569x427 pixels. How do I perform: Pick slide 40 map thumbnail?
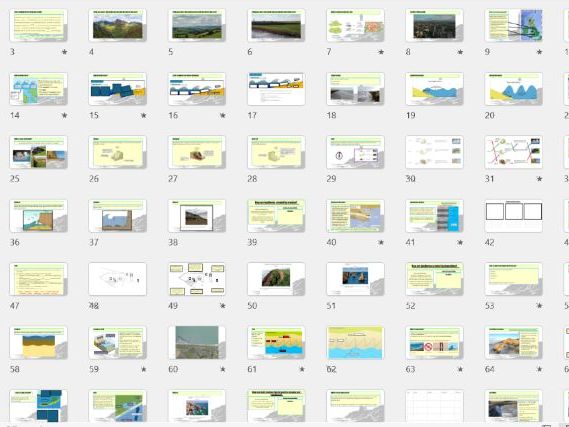click(x=355, y=216)
